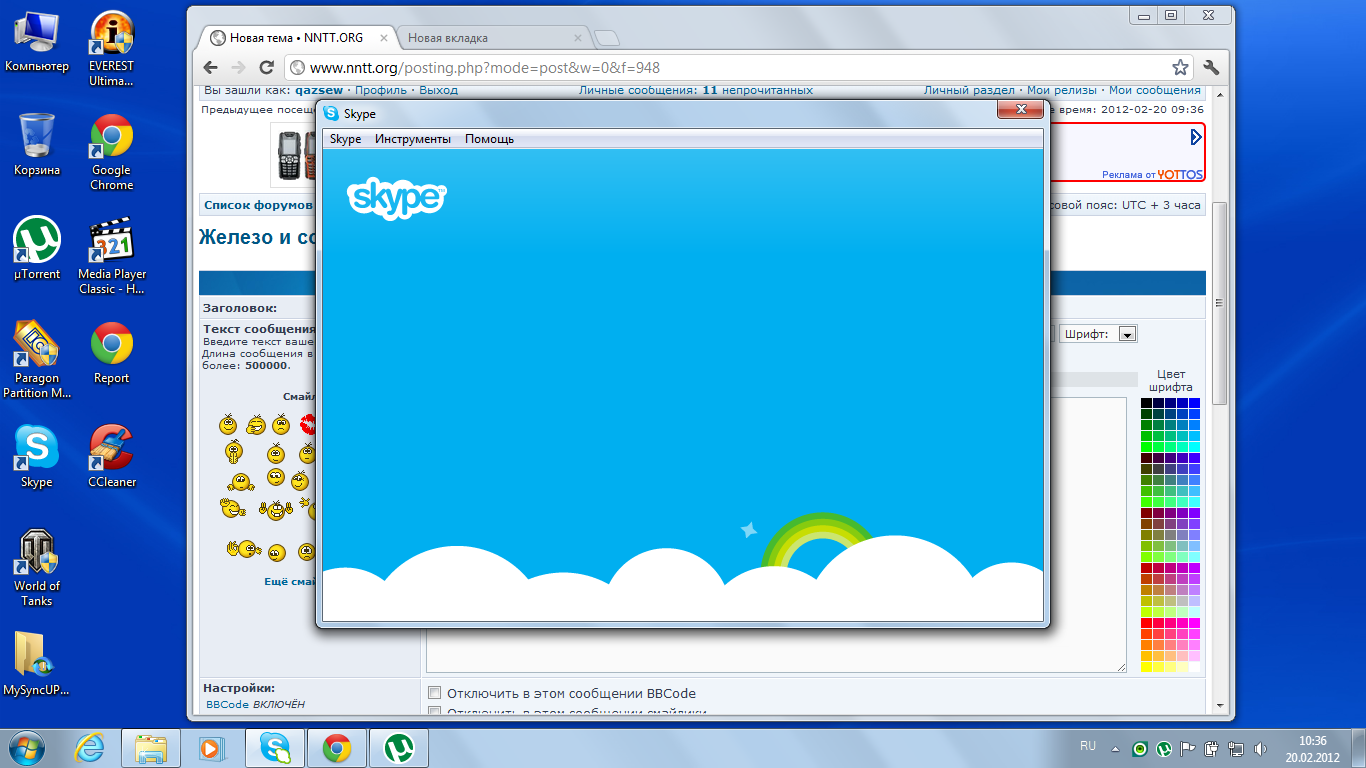Screen dimensions: 1366x768
Task: Go back using Chrome's back arrow
Action: click(210, 68)
